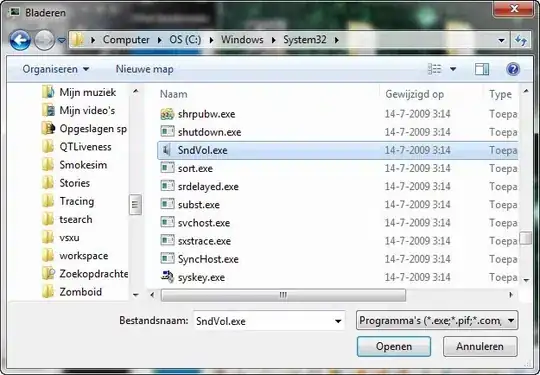Viewport: 540px width, 375px height.
Task: Open the Mijn muziek folder
Action: (x=79, y=92)
